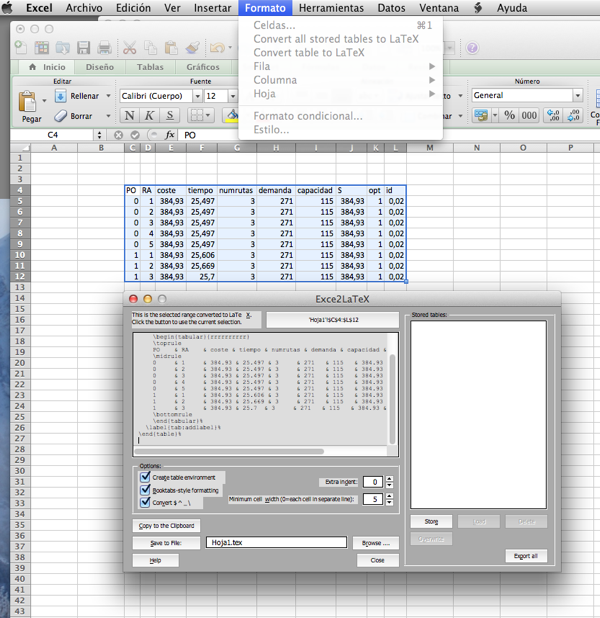Click the Open file folder icon
Image resolution: width=600 pixels, height=618 pixels.
[x=62, y=48]
